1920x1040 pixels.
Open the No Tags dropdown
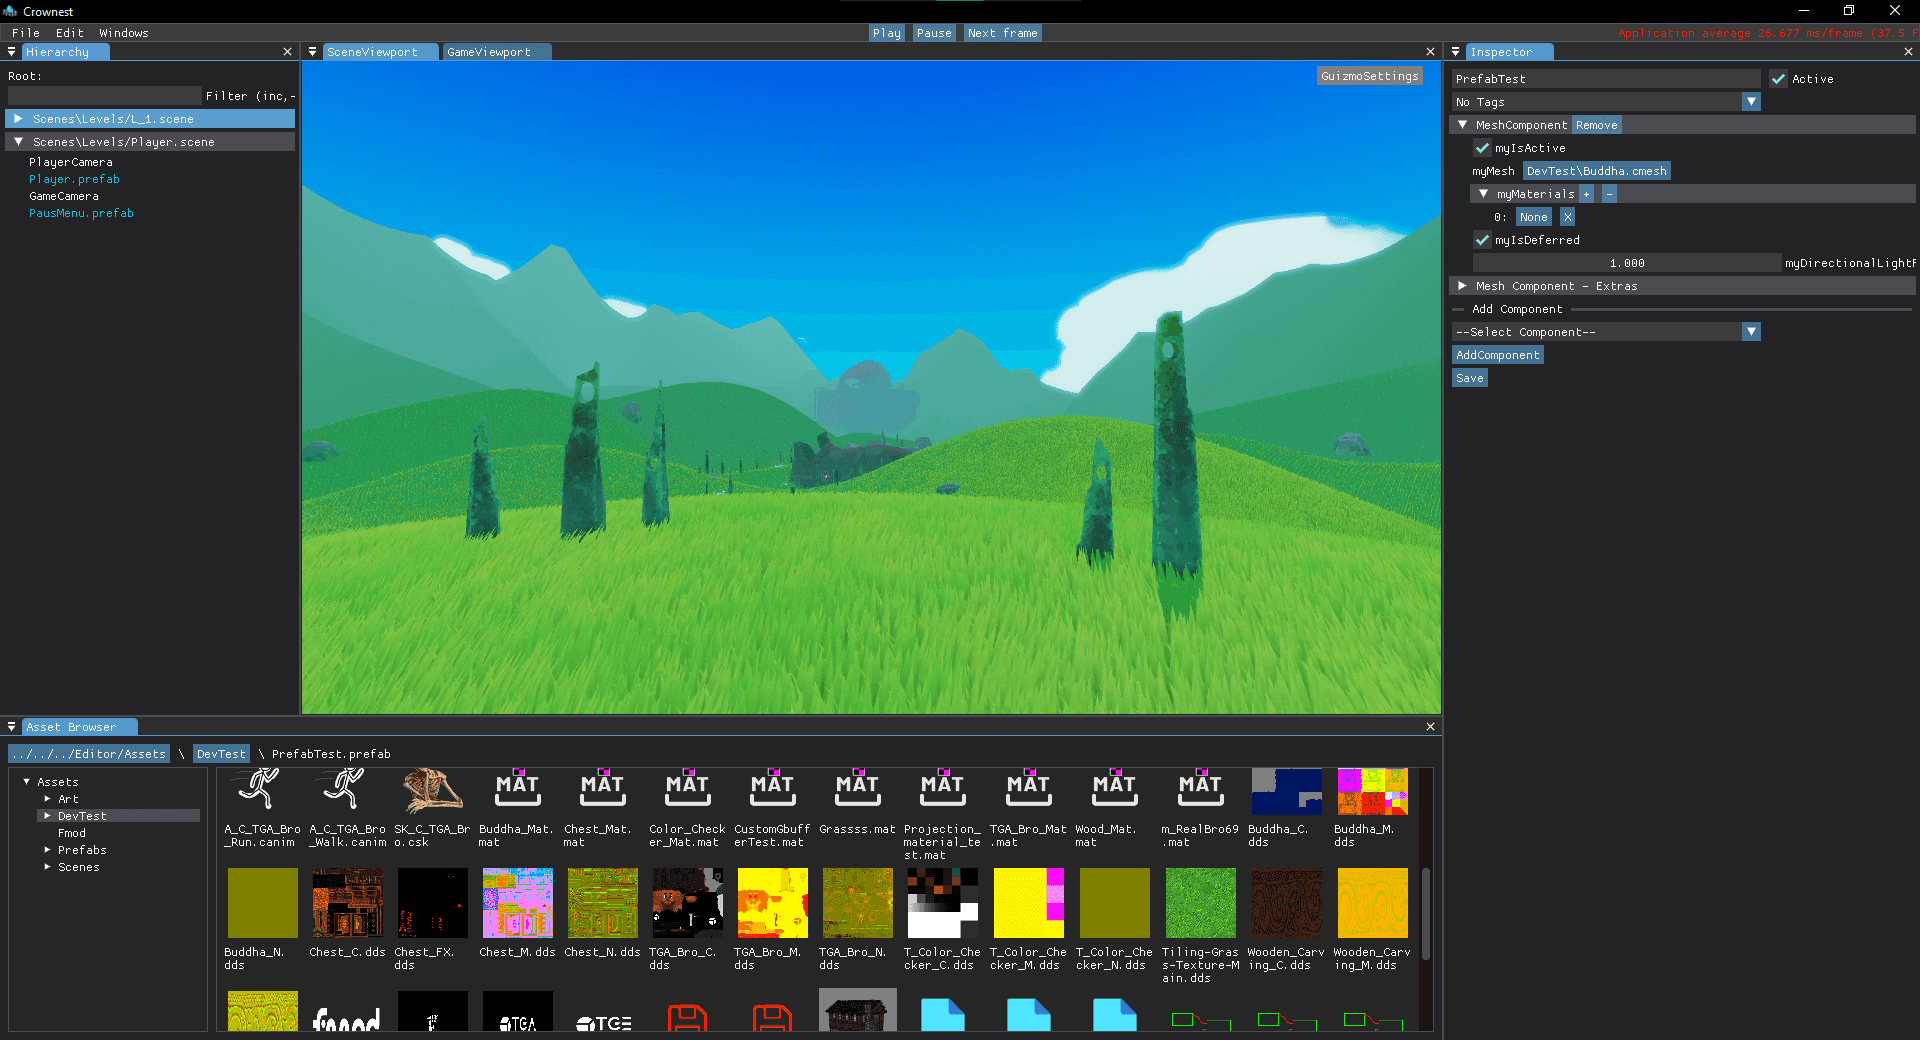[x=1751, y=102]
